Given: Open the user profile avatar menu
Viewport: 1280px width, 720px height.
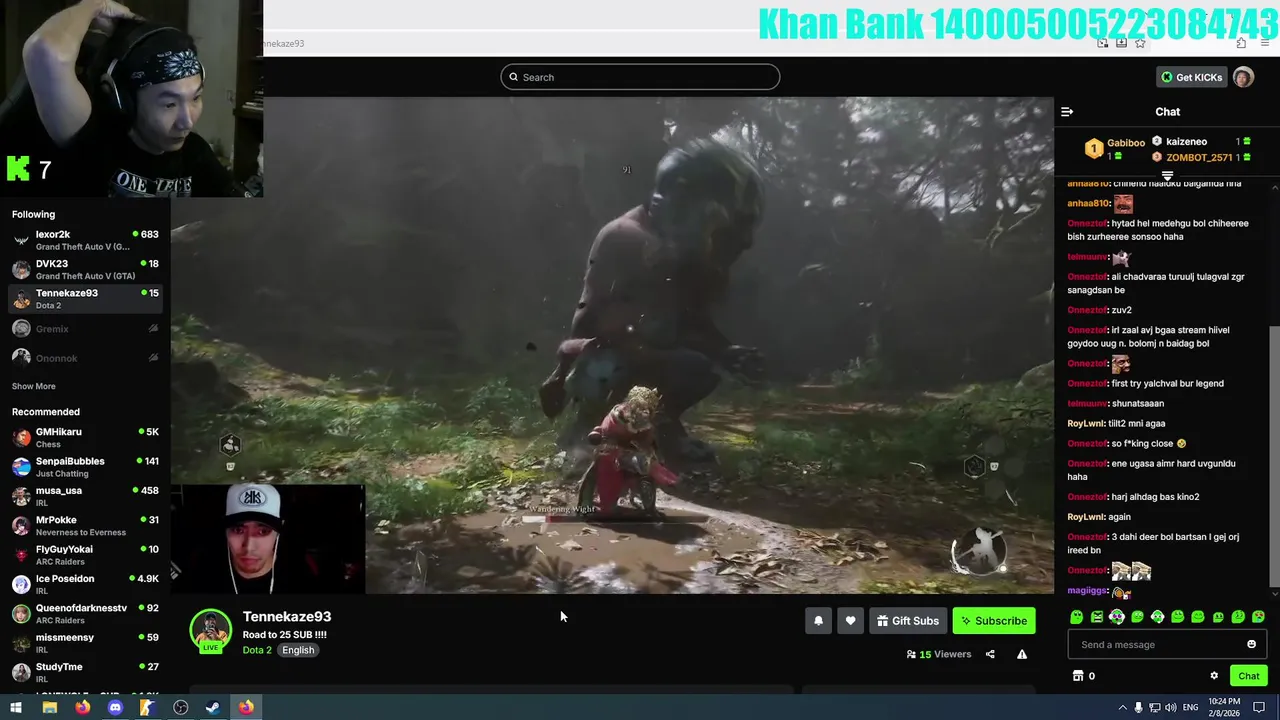Looking at the screenshot, I should pos(1243,77).
